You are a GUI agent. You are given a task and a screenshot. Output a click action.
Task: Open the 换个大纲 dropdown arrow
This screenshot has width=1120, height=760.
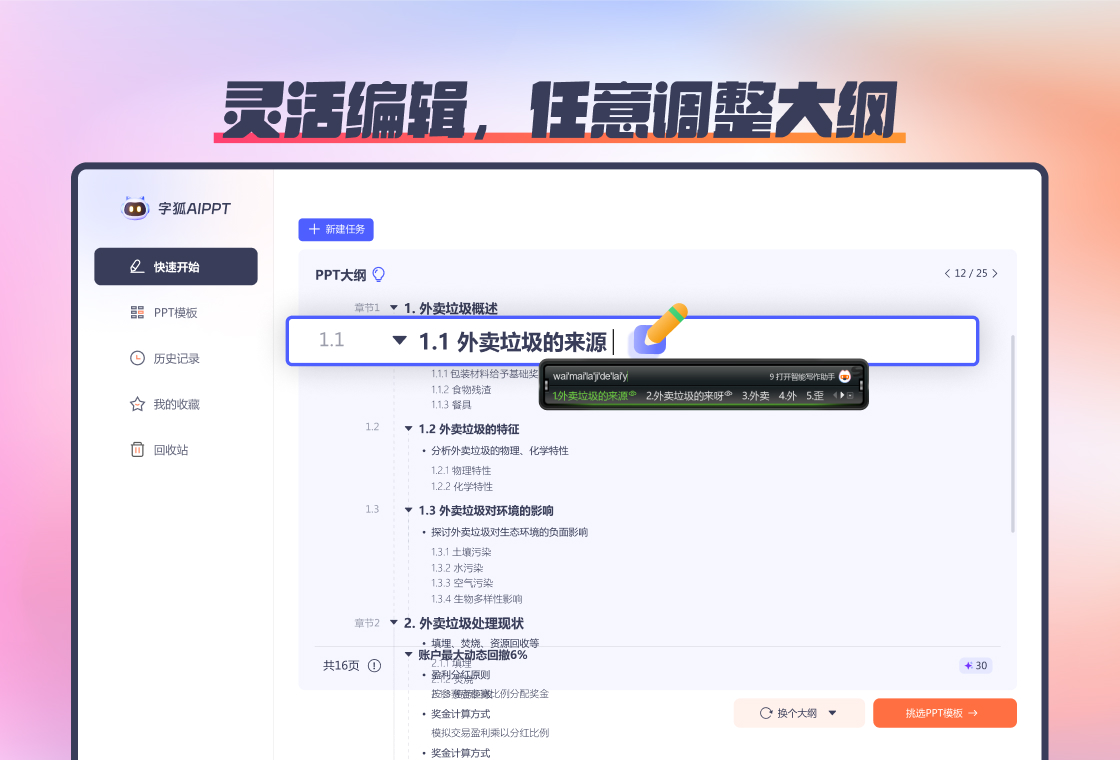tap(830, 712)
